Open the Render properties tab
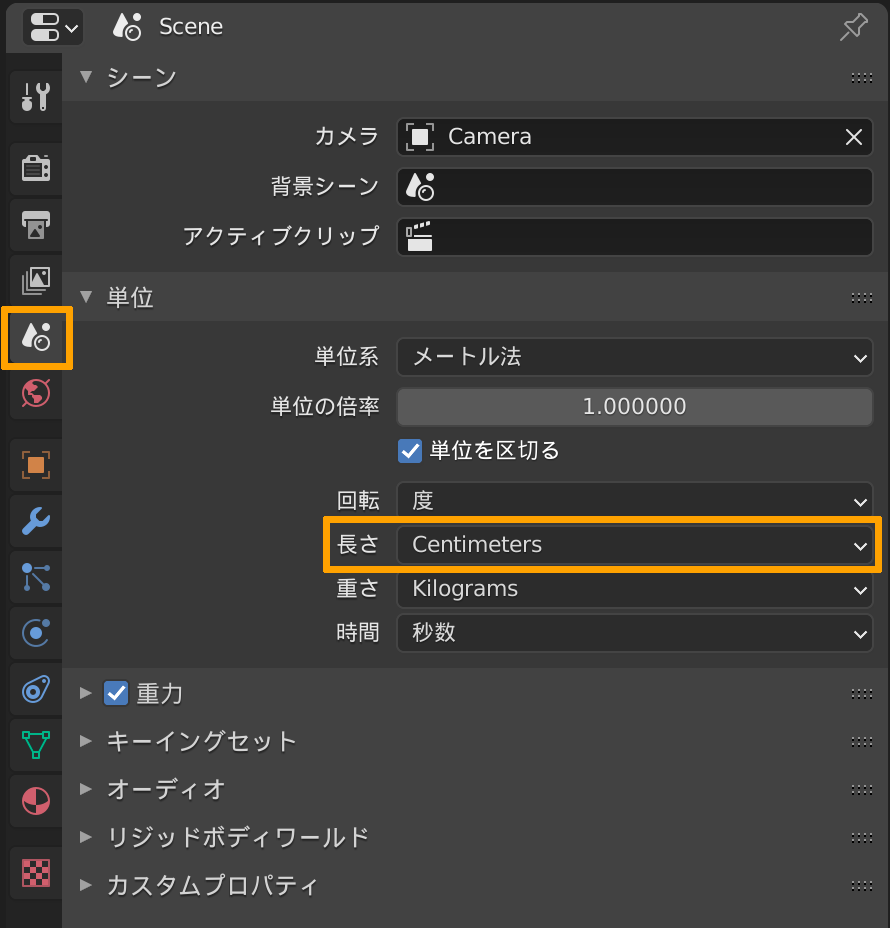The image size is (890, 928). 36,168
